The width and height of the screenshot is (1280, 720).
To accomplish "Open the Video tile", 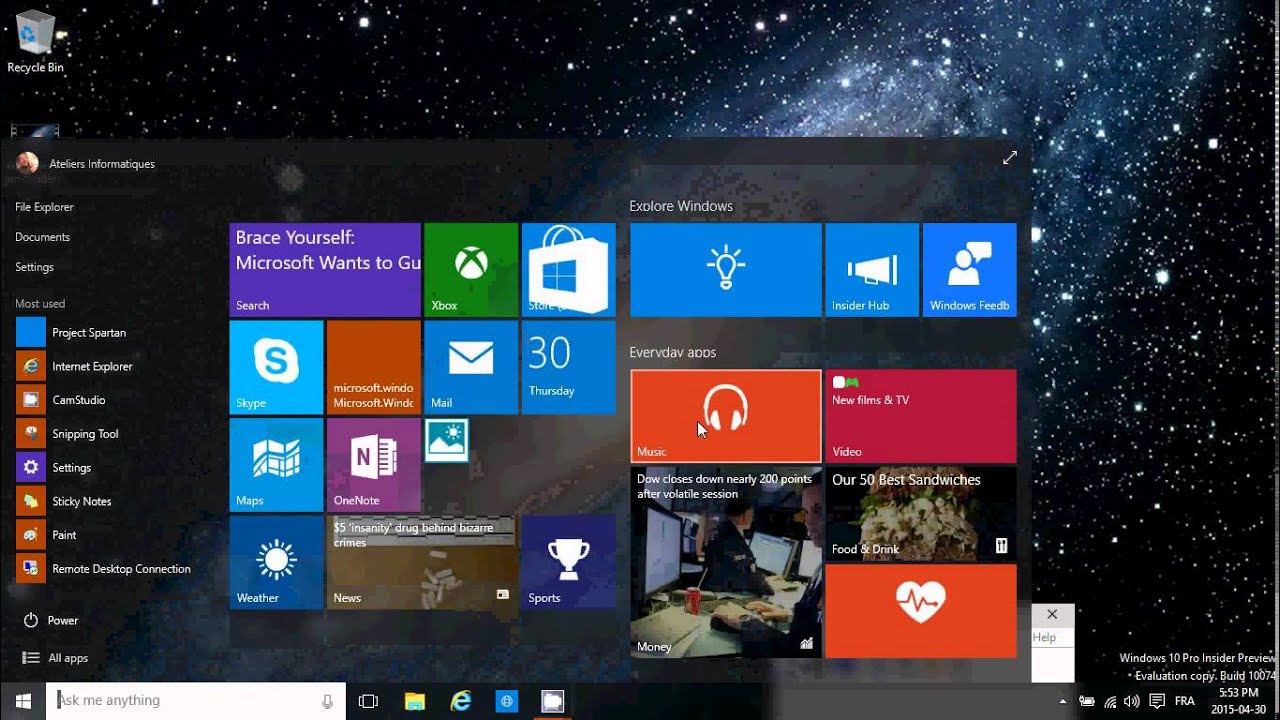I will tap(920, 416).
